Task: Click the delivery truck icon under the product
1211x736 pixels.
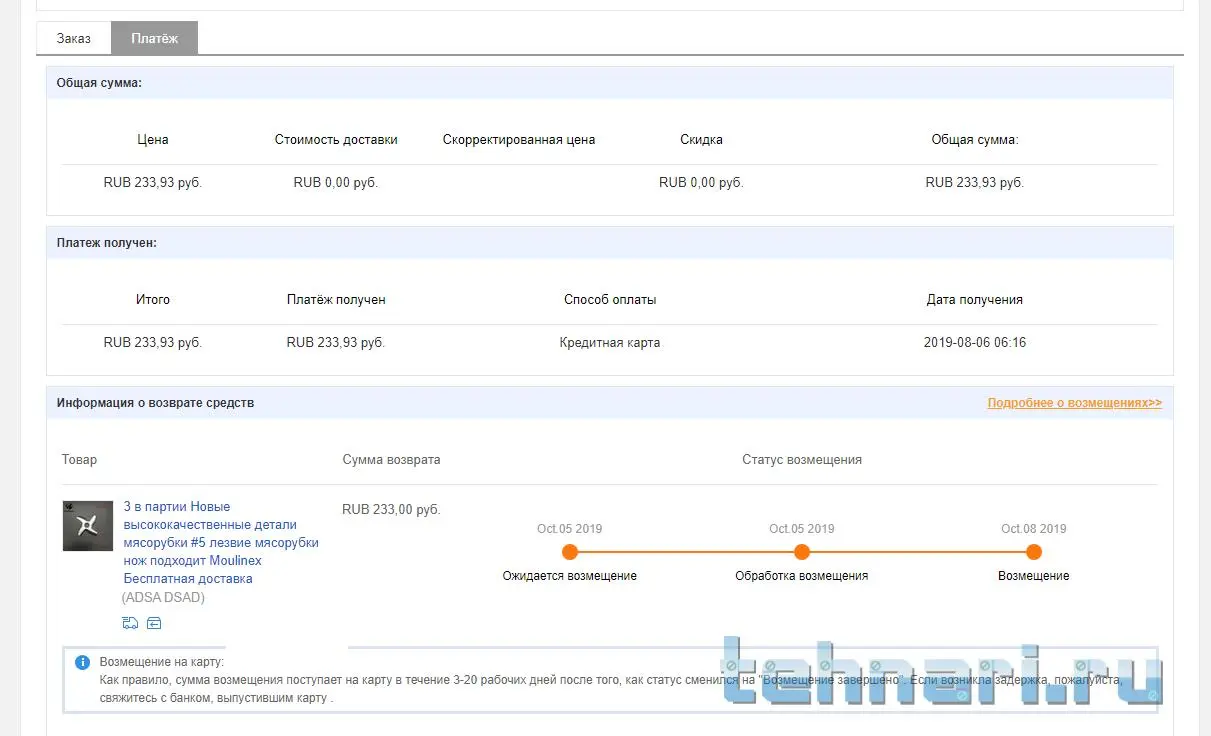Action: click(130, 623)
